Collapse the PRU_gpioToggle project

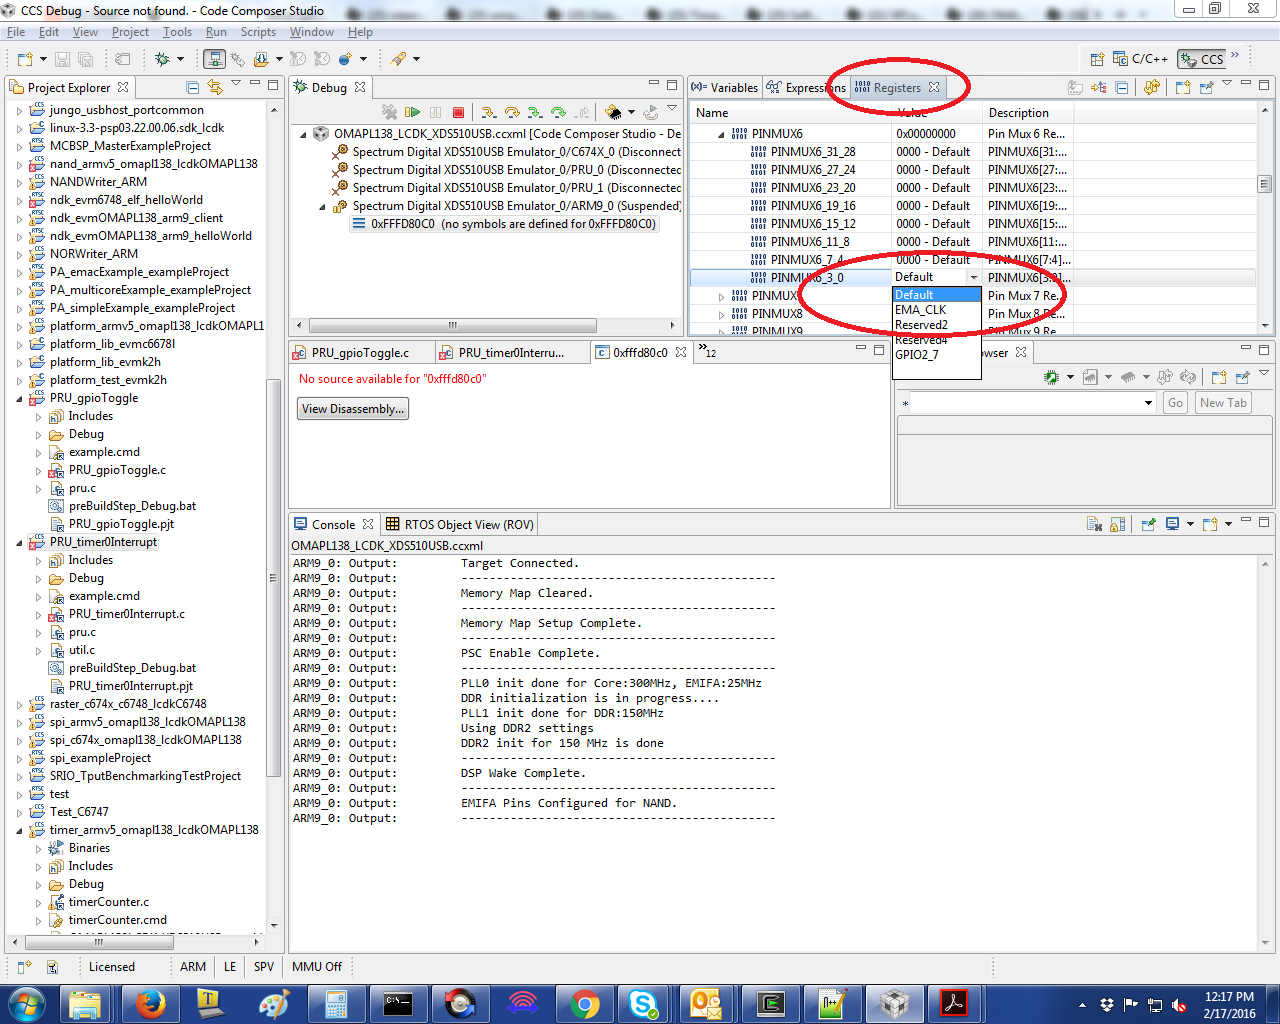19,398
